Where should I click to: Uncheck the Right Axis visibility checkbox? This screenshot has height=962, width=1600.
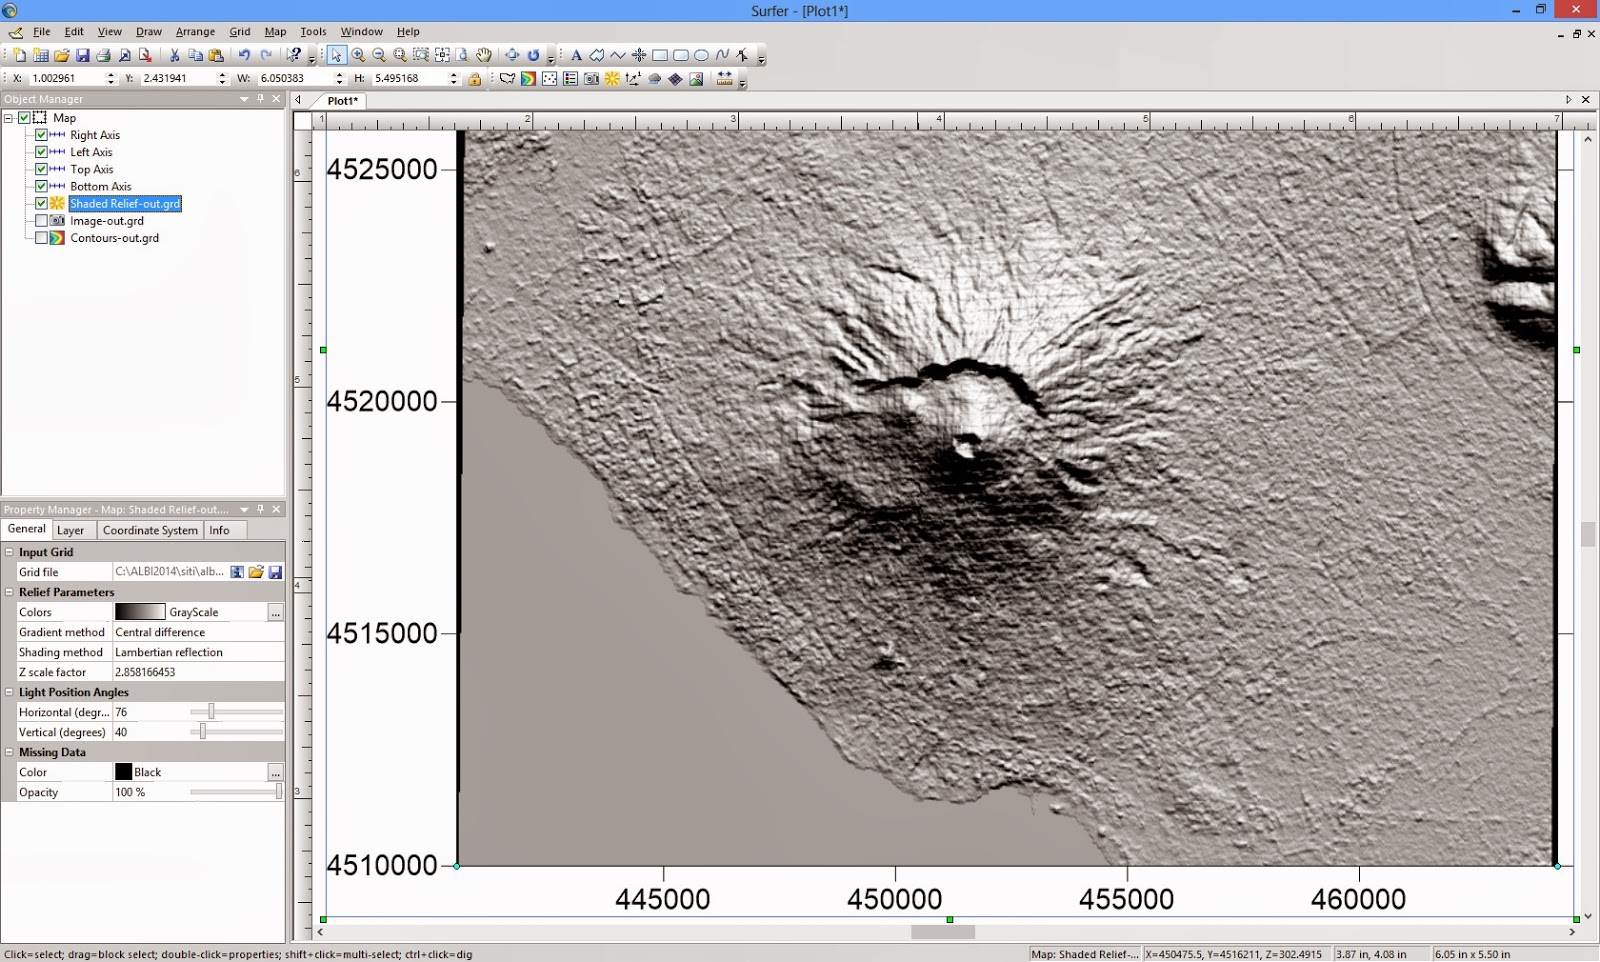click(x=41, y=135)
